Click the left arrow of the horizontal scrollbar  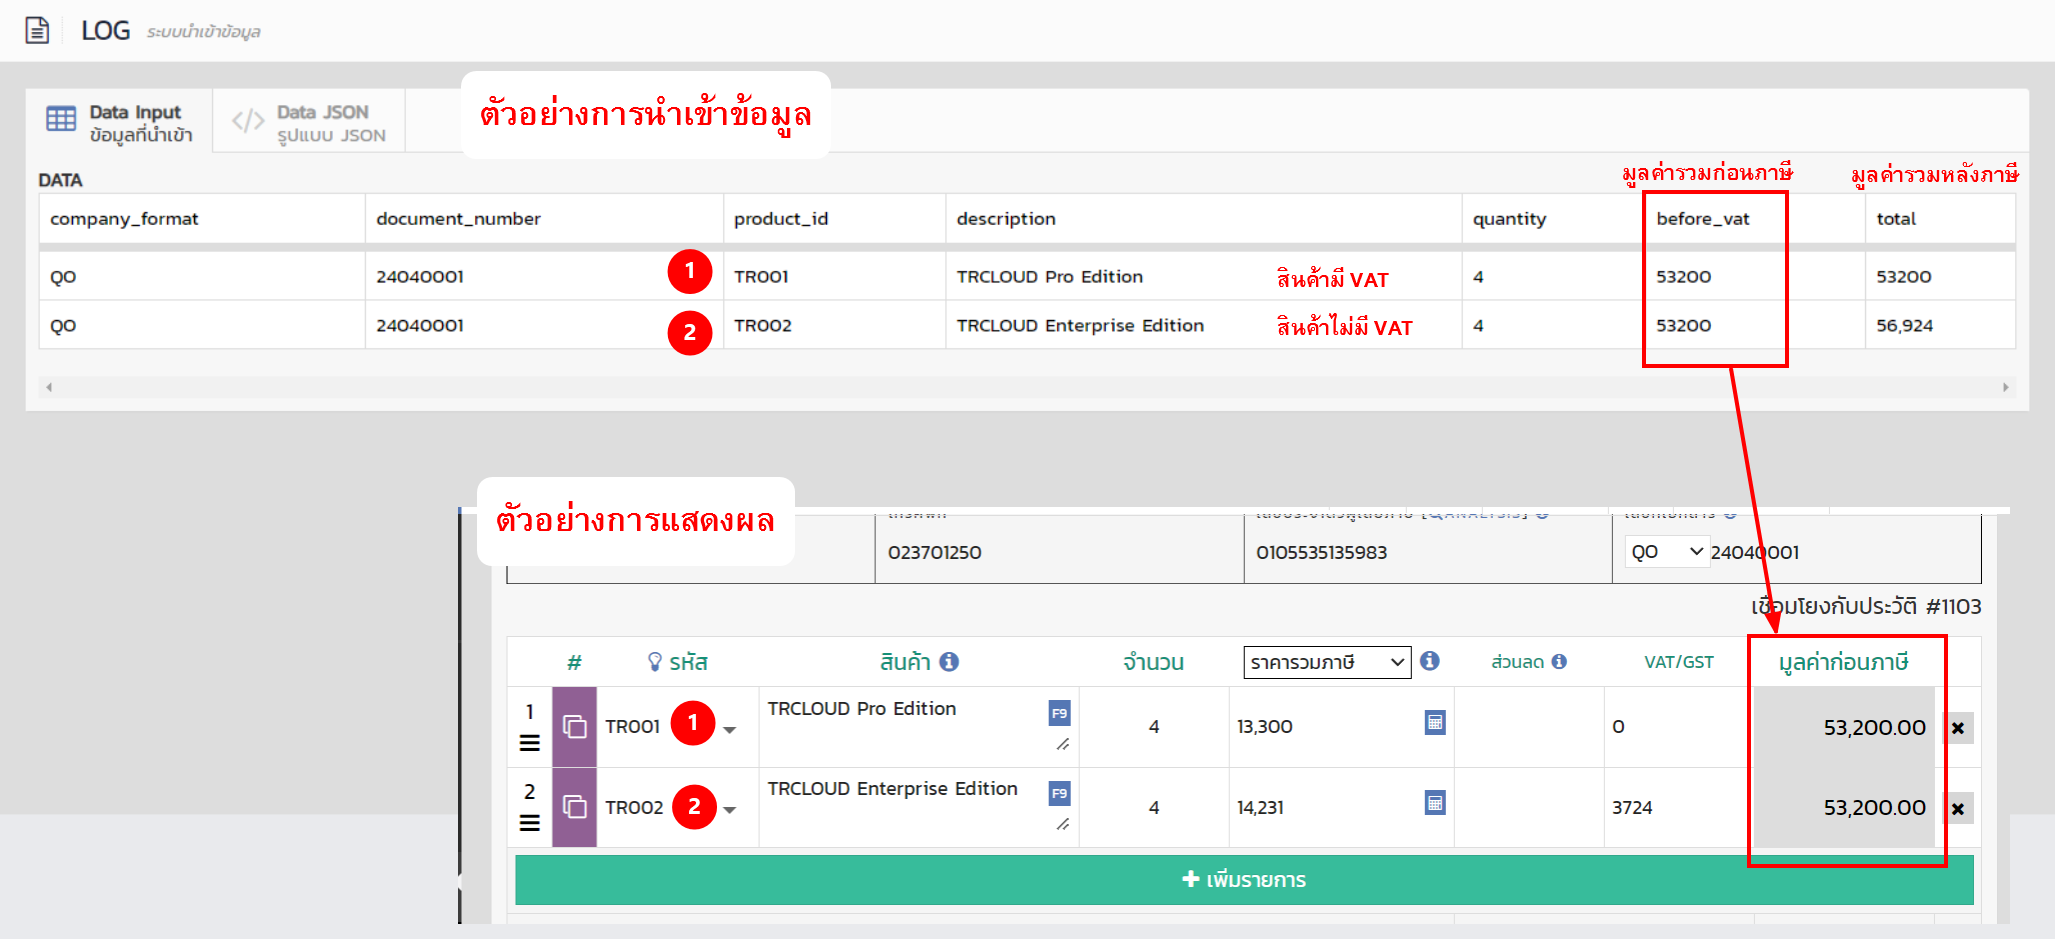(48, 387)
